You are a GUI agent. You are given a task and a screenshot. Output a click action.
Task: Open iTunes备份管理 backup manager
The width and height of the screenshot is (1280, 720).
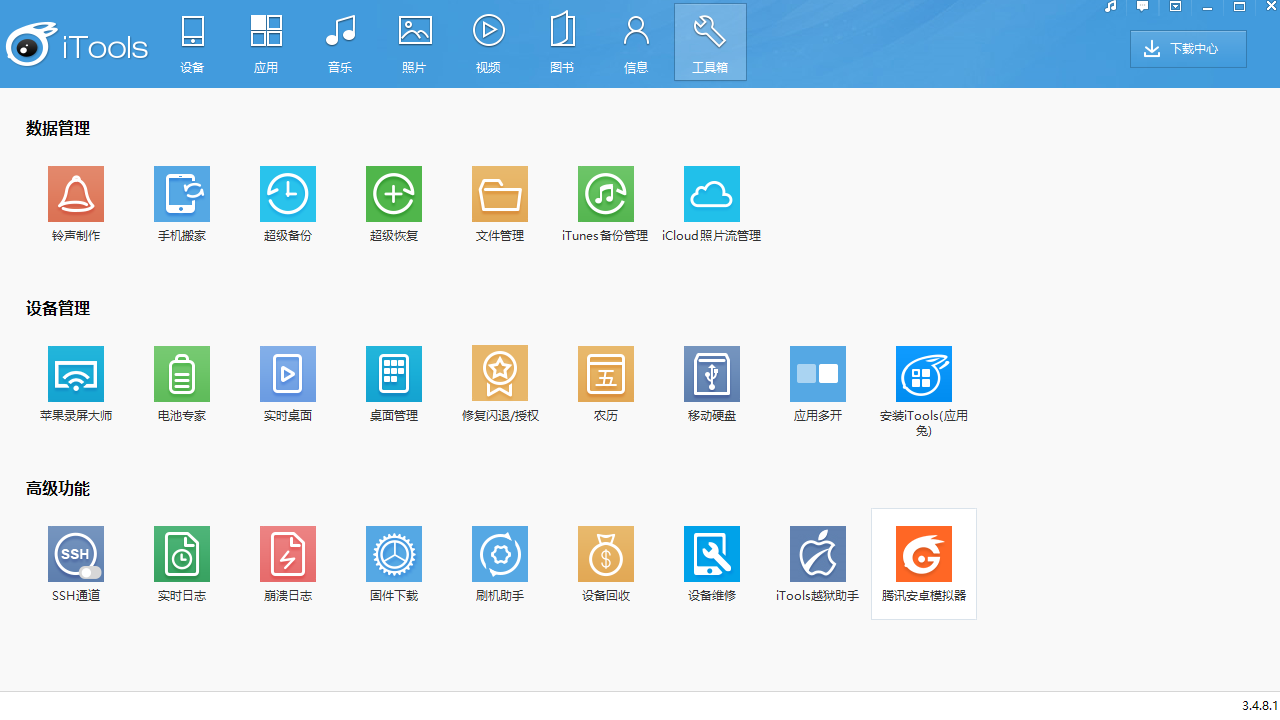(605, 193)
